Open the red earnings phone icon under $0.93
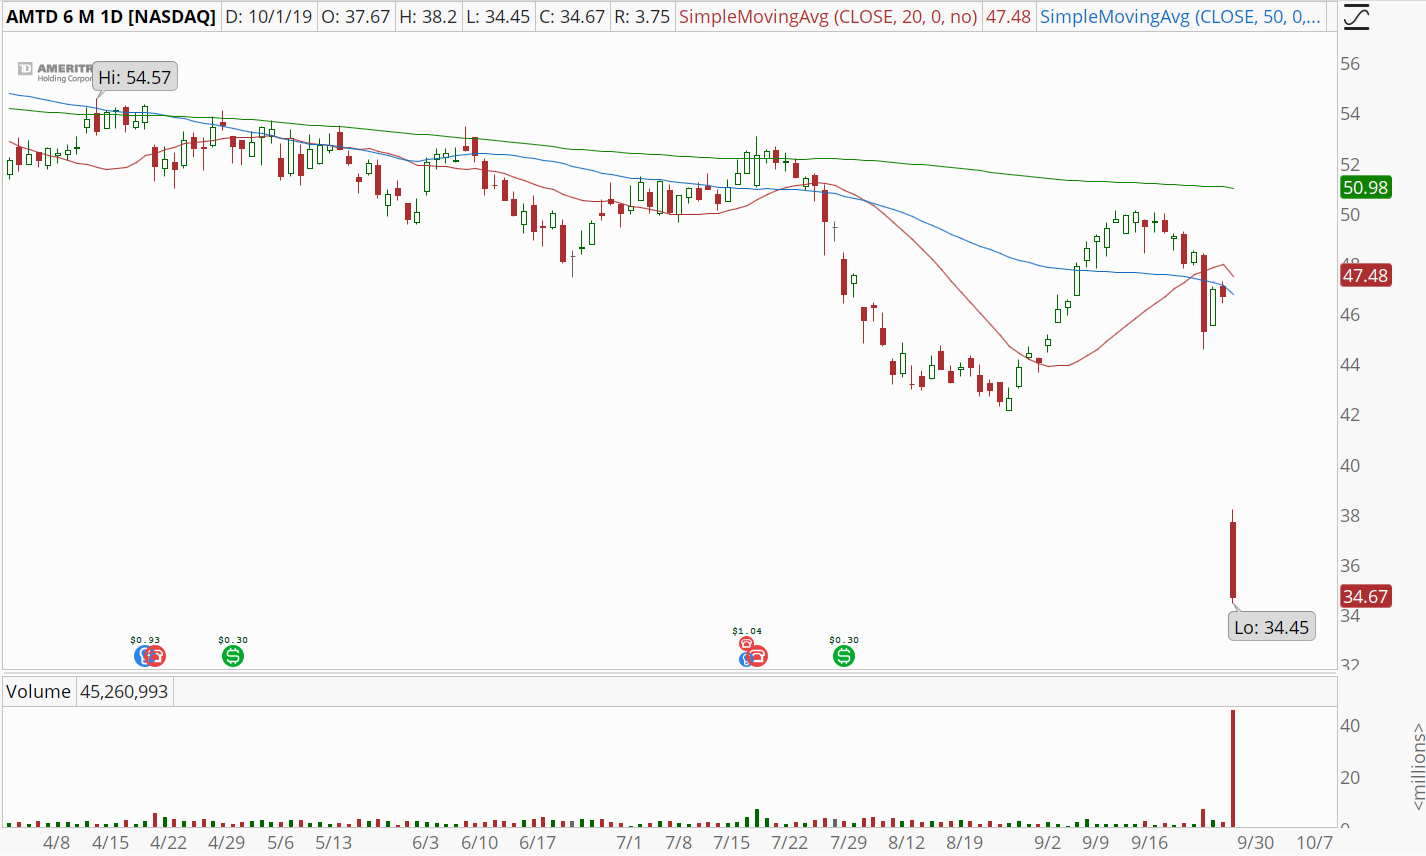 coord(154,656)
